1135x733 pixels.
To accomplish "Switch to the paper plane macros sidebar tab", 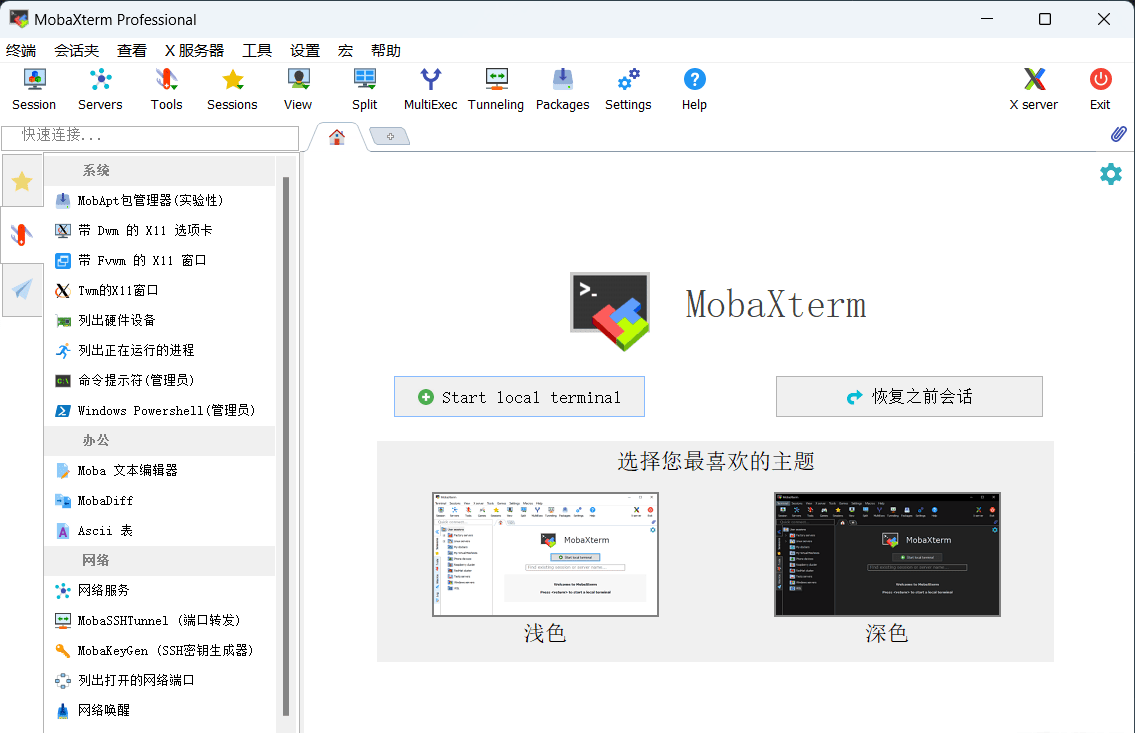I will [x=22, y=289].
